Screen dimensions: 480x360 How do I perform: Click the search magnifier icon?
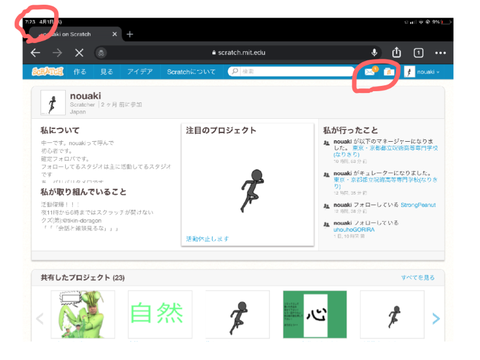(235, 71)
